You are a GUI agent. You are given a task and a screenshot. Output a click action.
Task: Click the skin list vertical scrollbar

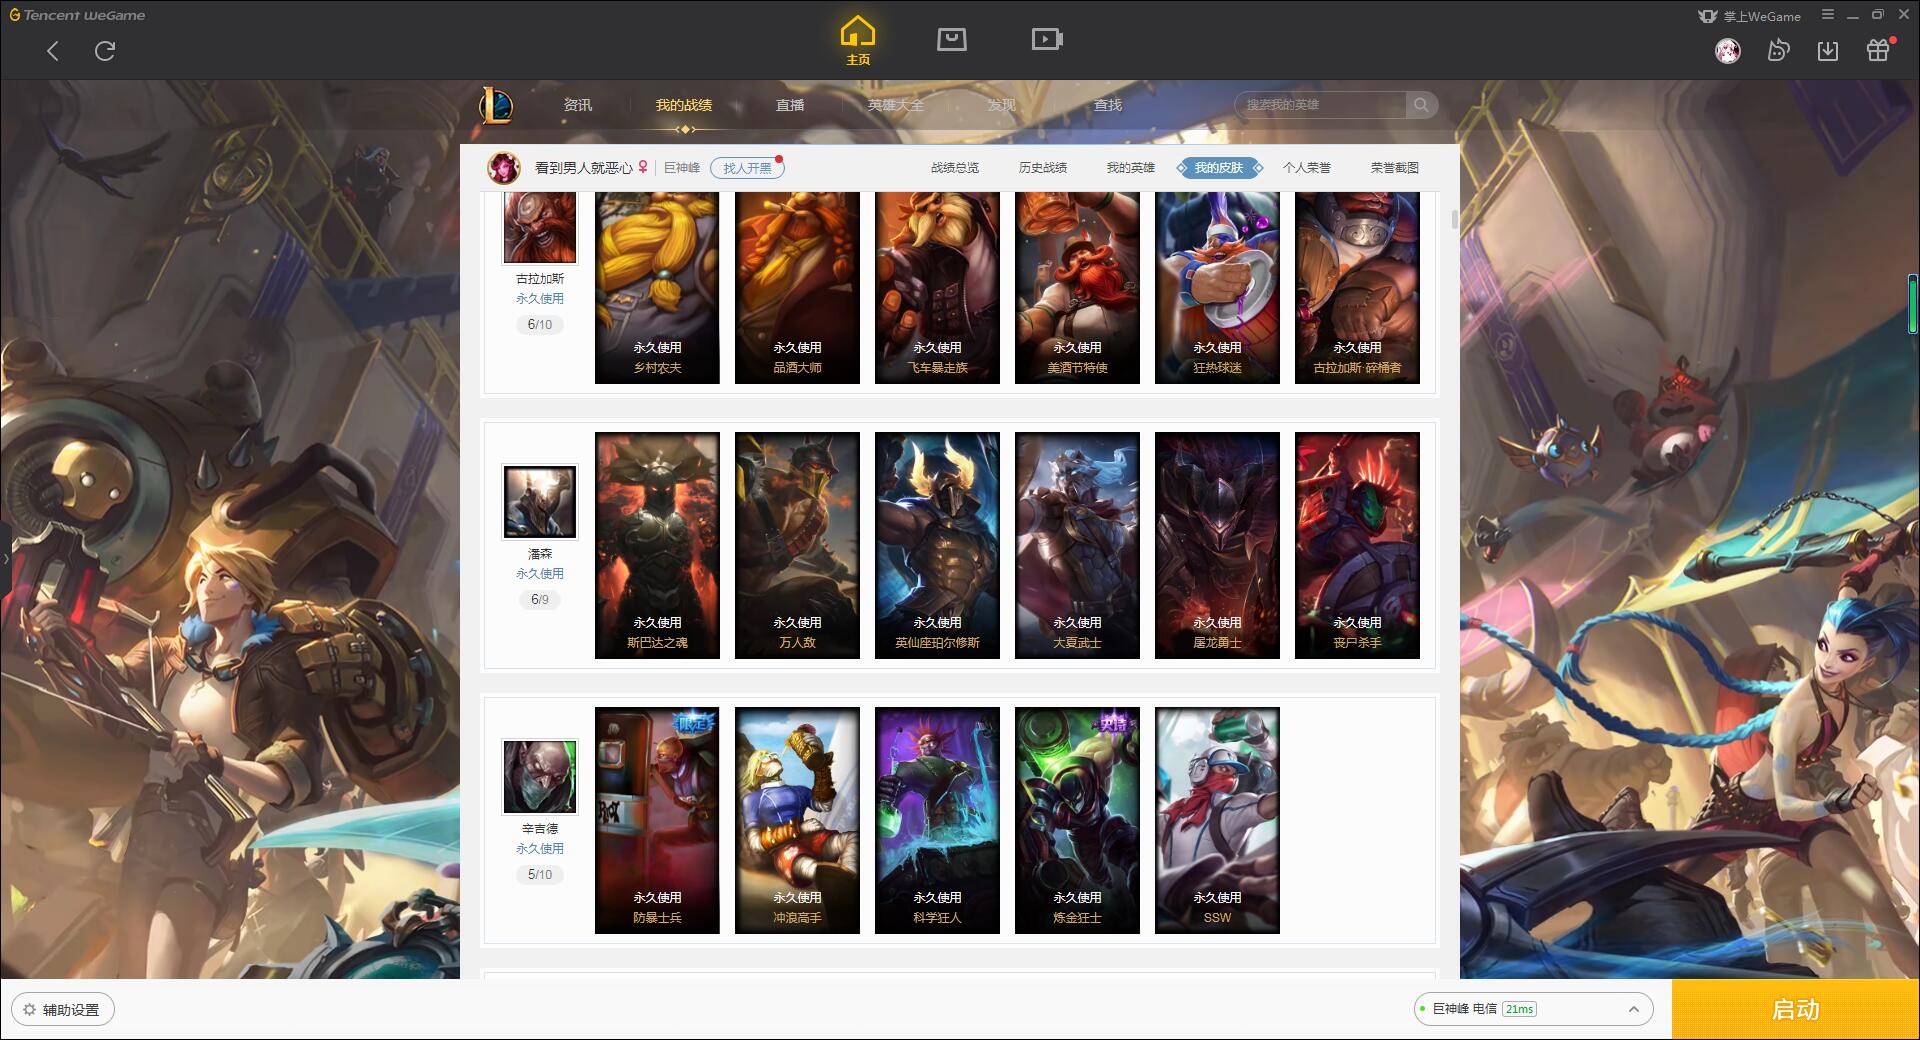point(1454,219)
